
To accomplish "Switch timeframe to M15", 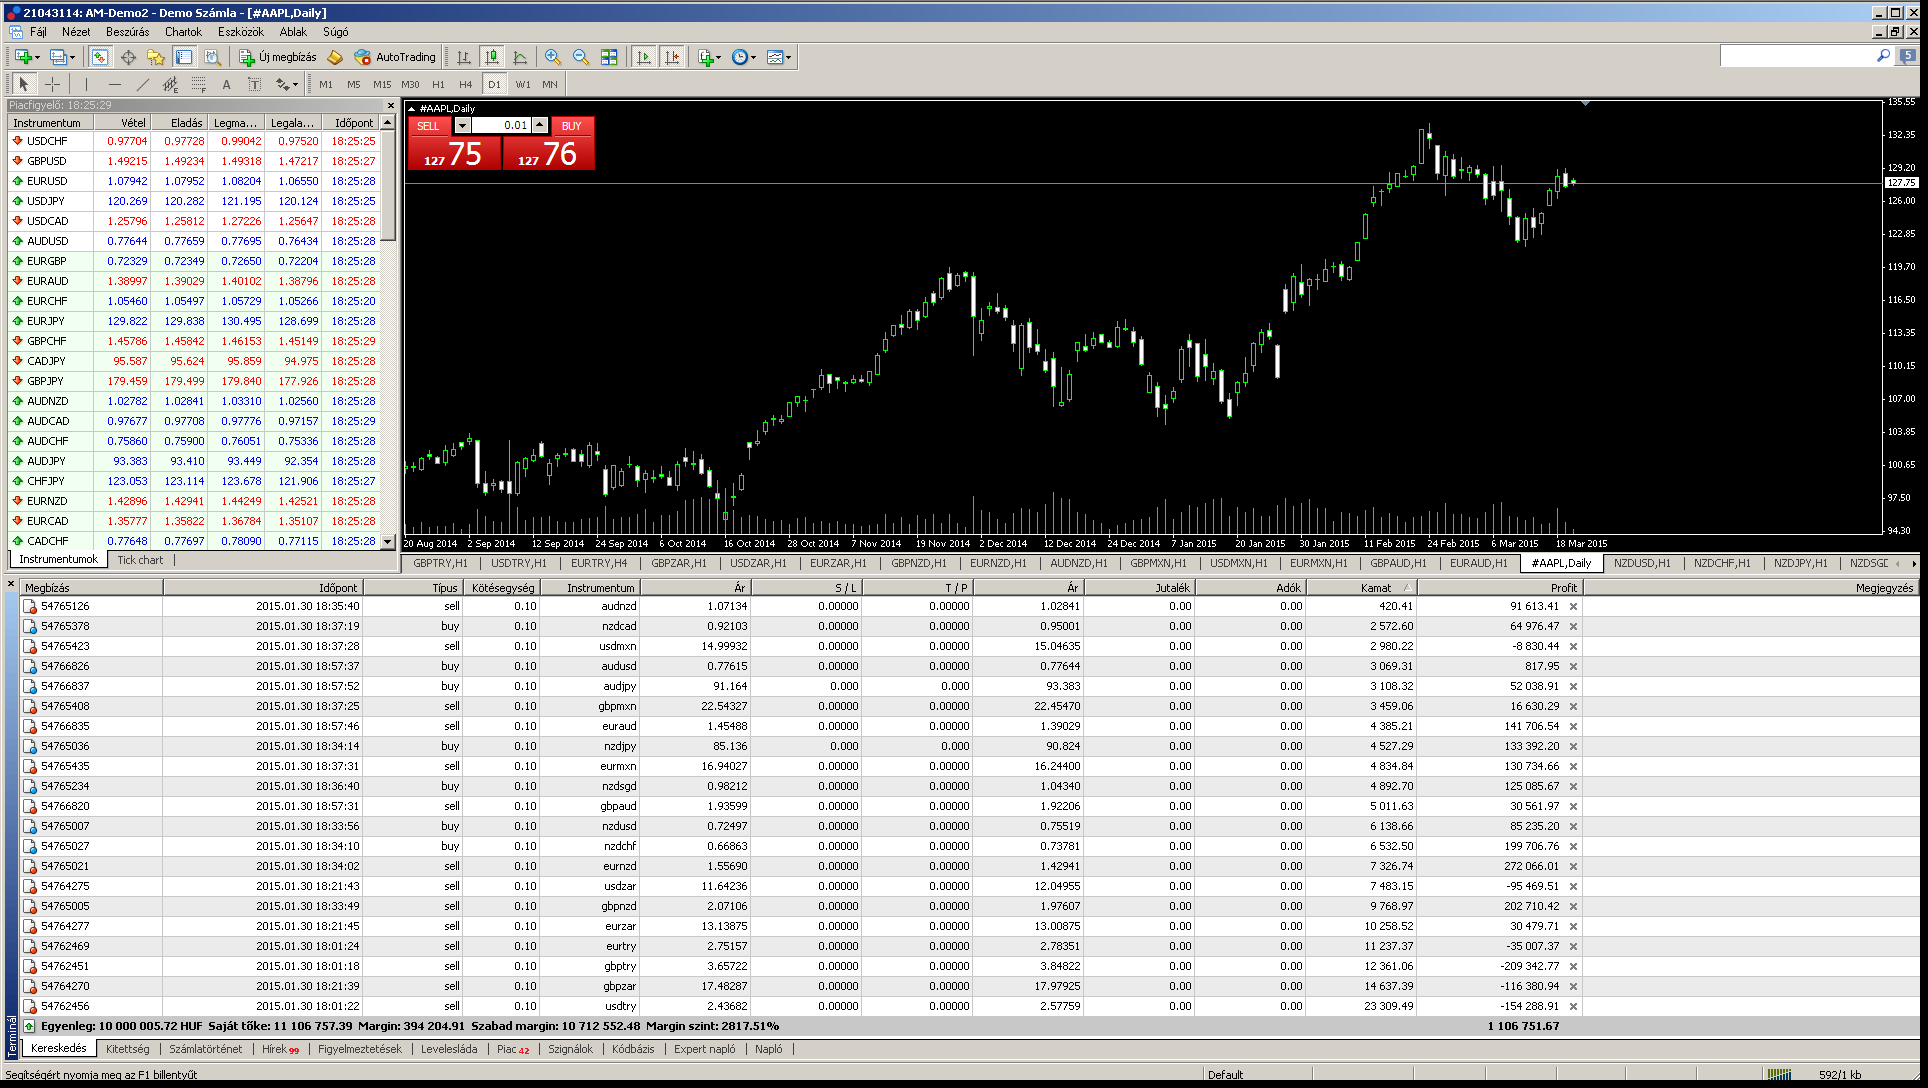I will (382, 84).
